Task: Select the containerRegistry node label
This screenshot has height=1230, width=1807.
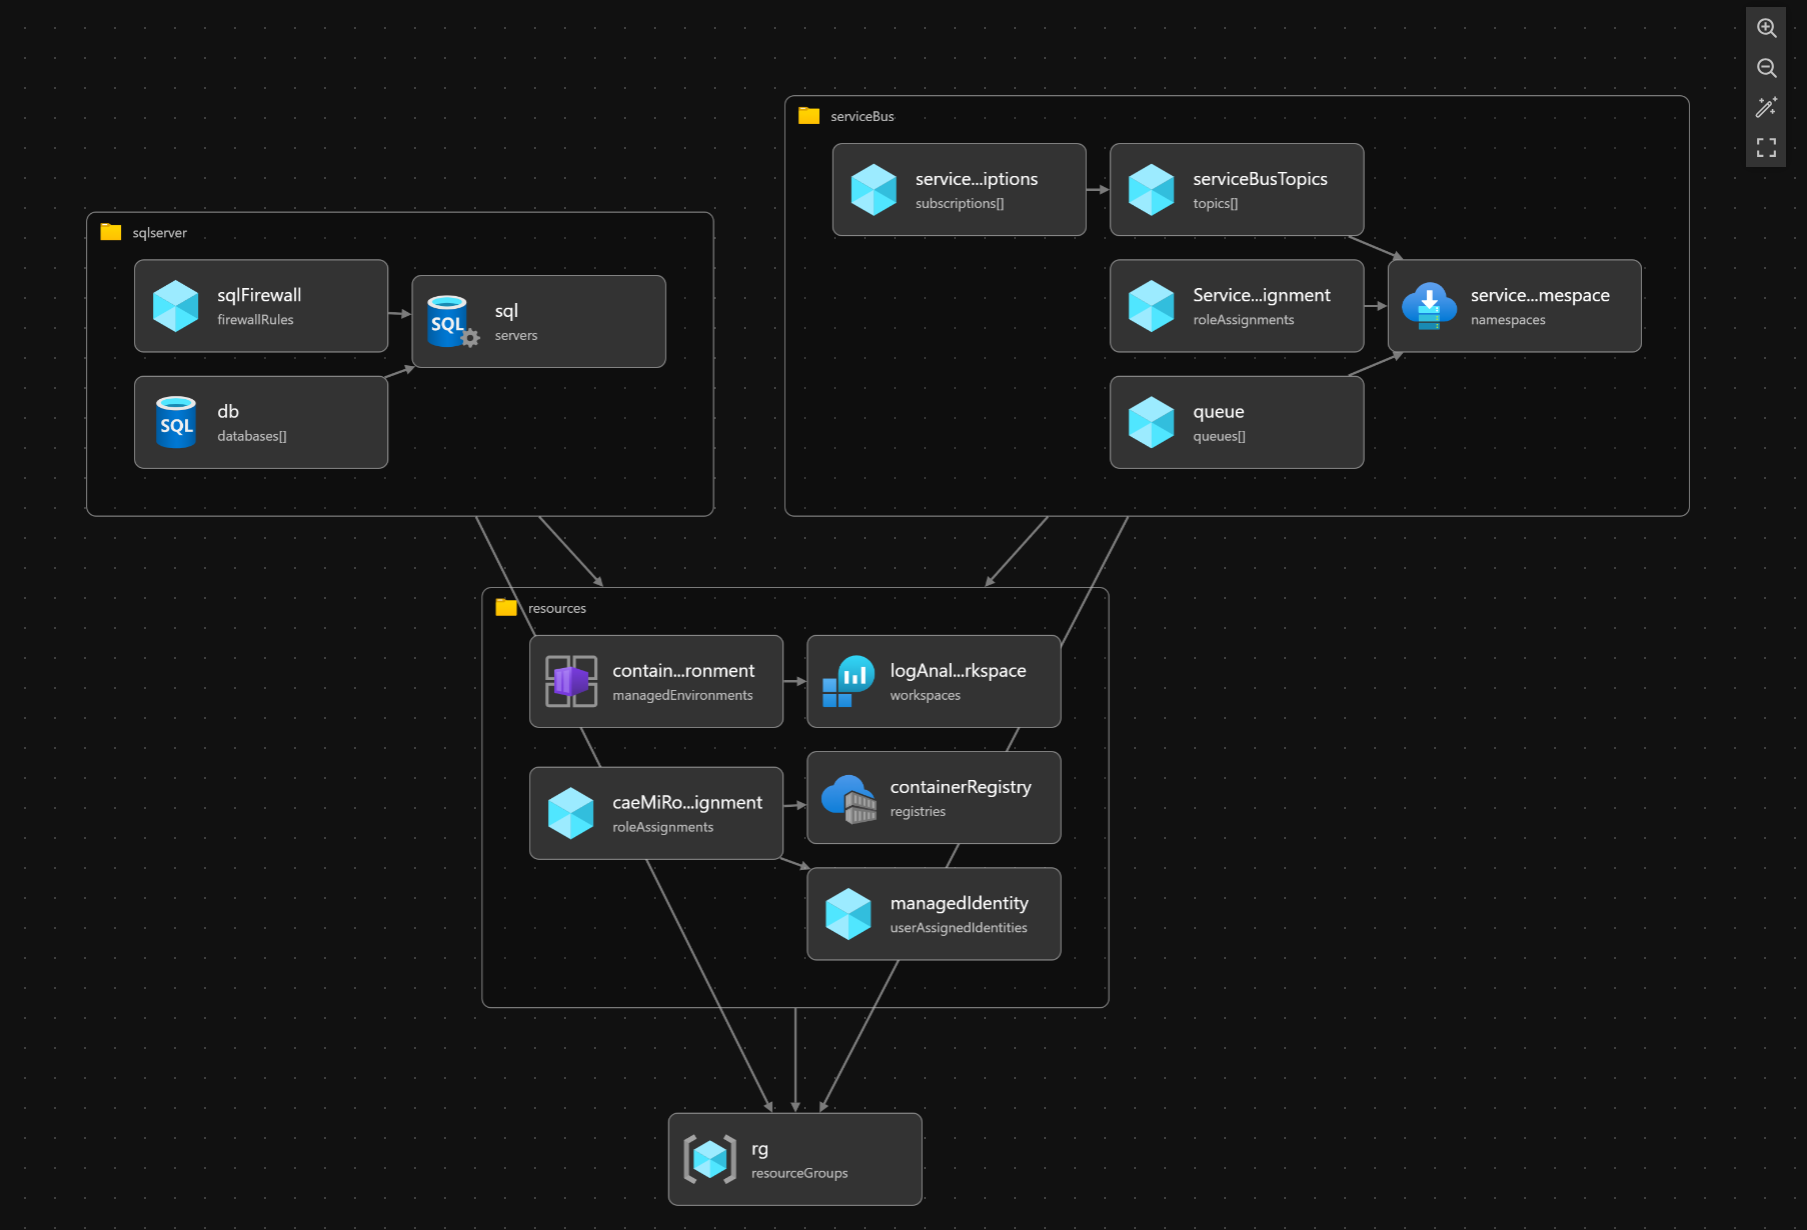Action: [x=960, y=787]
